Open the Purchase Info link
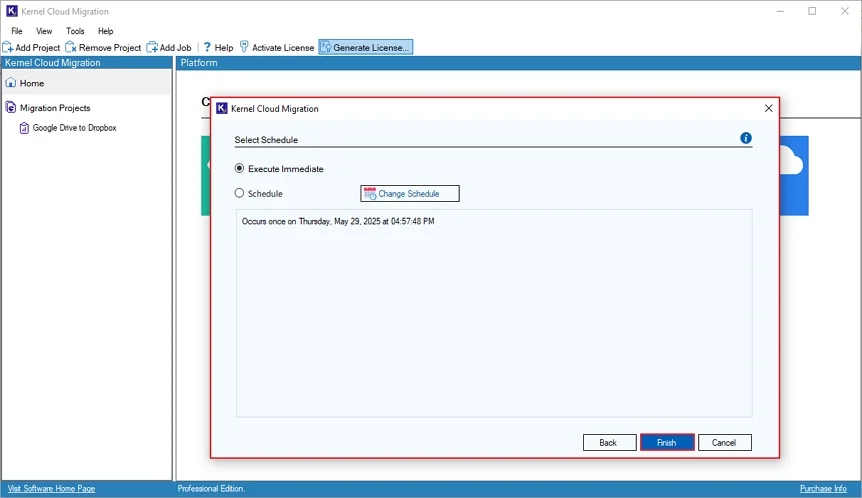This screenshot has height=498, width=862. pyautogui.click(x=823, y=489)
